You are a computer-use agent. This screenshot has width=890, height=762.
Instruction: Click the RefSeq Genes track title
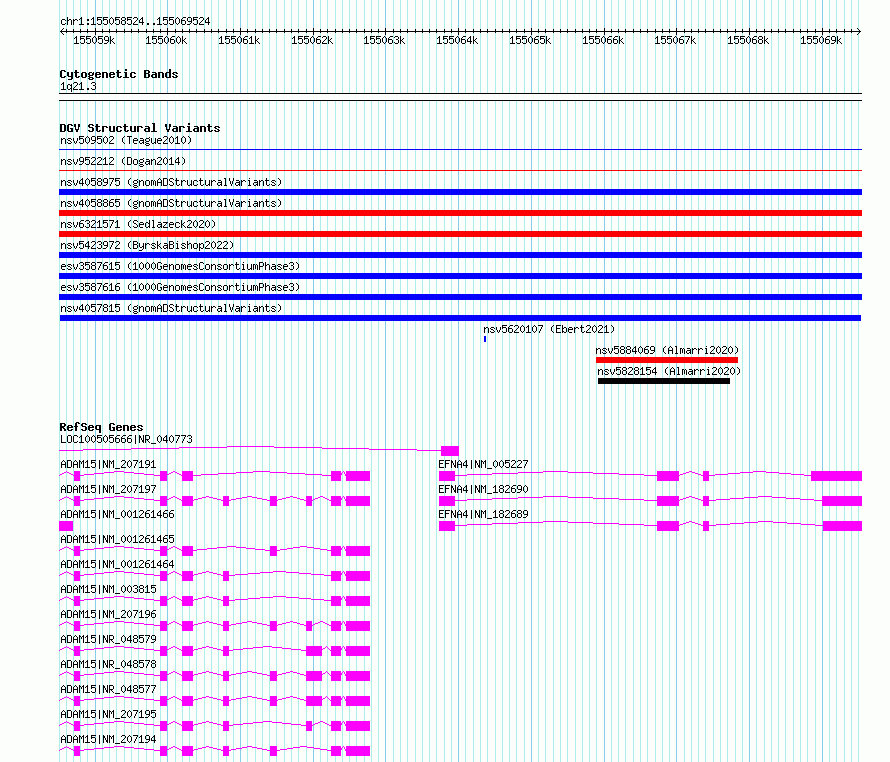[x=102, y=427]
